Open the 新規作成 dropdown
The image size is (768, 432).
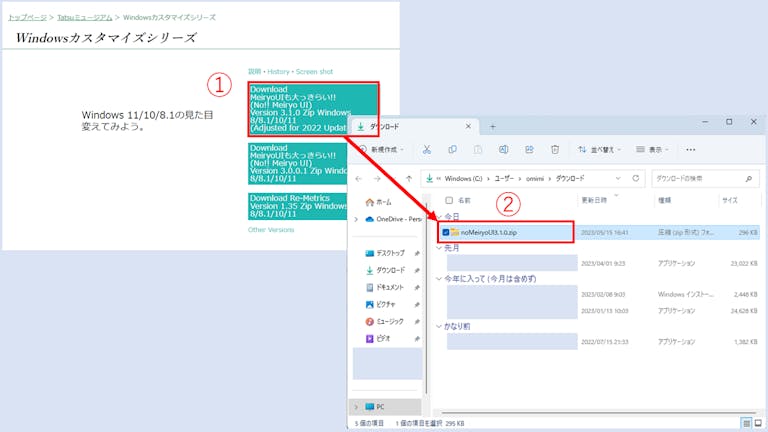tap(382, 150)
